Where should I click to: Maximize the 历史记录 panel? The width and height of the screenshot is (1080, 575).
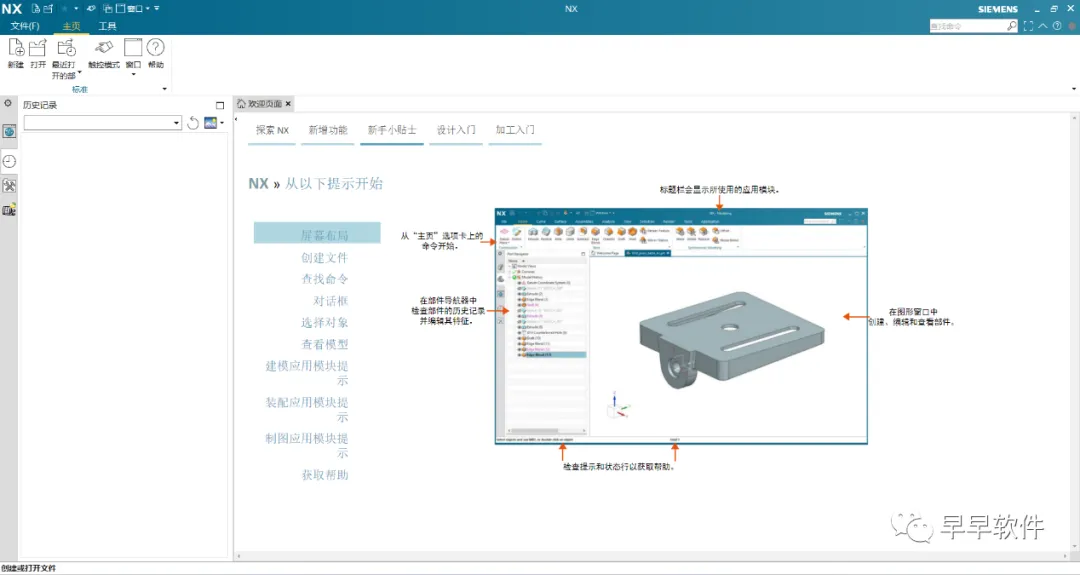220,105
